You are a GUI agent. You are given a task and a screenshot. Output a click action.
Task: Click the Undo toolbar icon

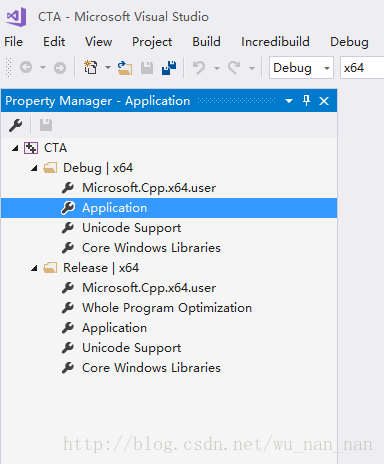pyautogui.click(x=199, y=68)
